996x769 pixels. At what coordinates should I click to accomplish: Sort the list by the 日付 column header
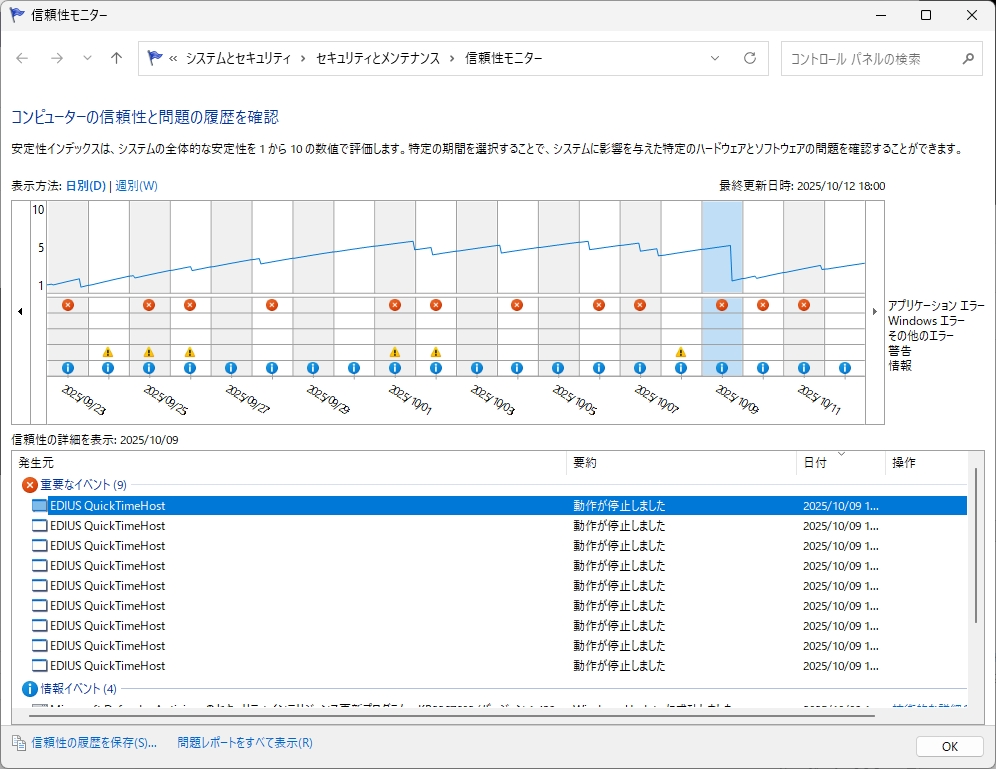tap(814, 463)
